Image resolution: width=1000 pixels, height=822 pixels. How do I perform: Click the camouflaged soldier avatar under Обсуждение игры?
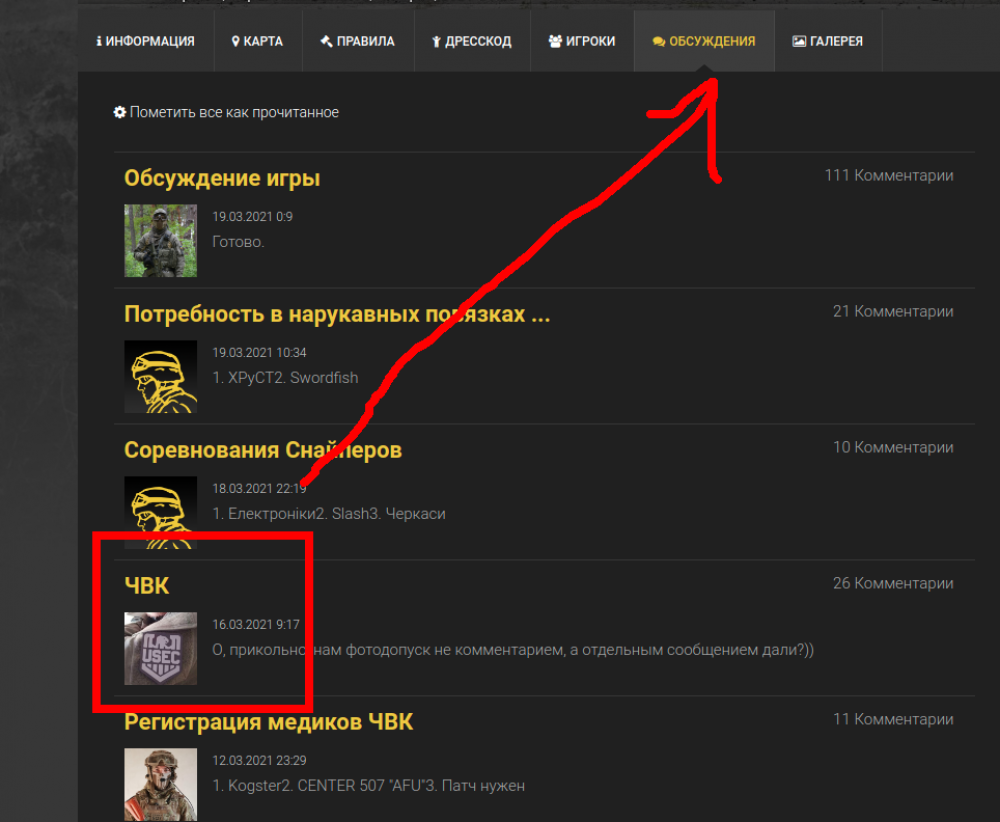(160, 241)
